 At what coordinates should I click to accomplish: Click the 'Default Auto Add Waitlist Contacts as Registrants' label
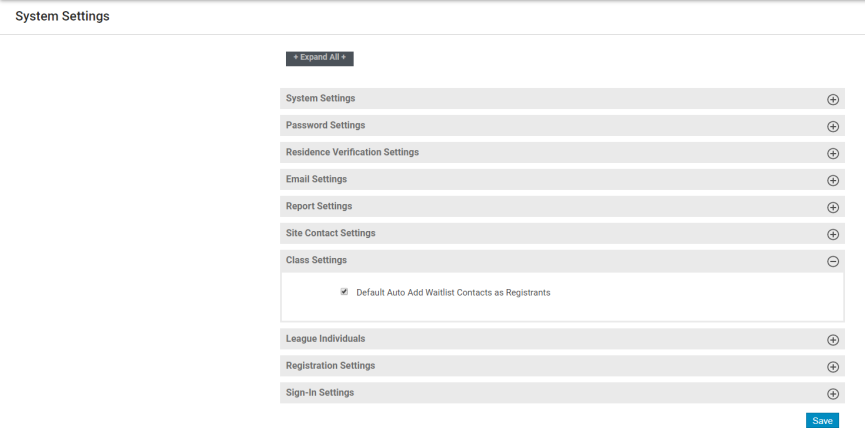click(453, 293)
